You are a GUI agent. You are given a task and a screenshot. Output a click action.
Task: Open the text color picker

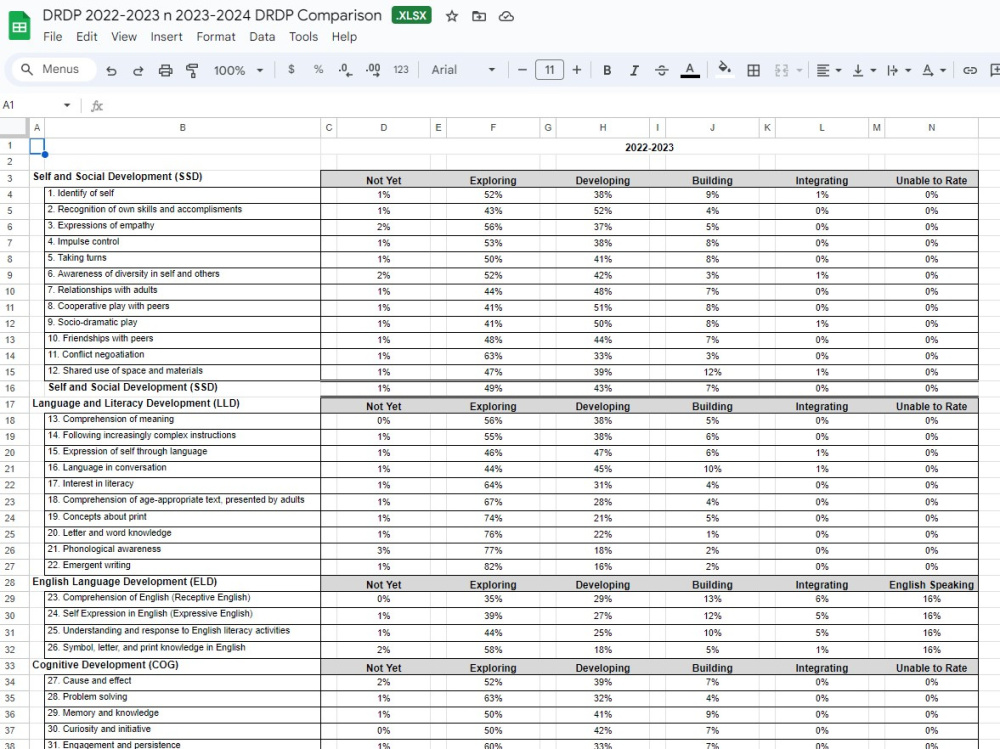(x=689, y=70)
